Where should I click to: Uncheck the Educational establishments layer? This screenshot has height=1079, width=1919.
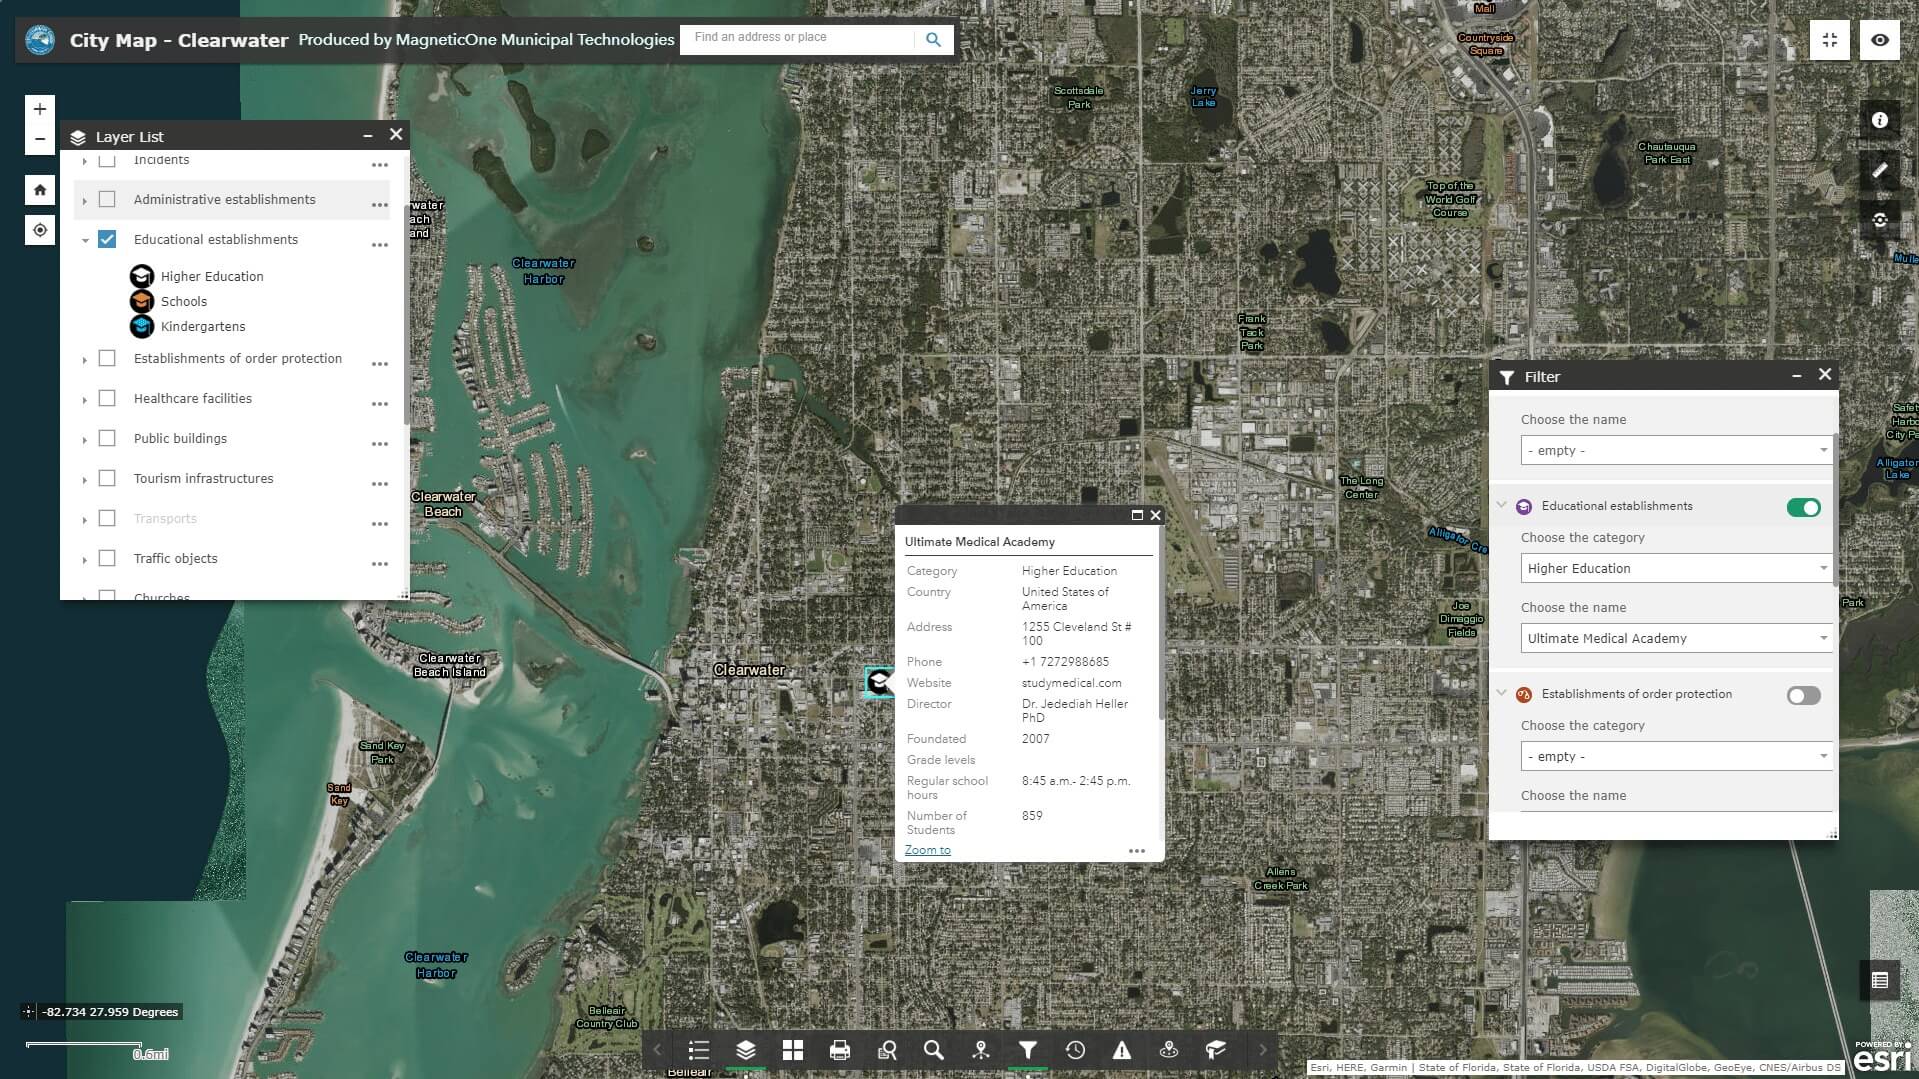click(x=107, y=239)
